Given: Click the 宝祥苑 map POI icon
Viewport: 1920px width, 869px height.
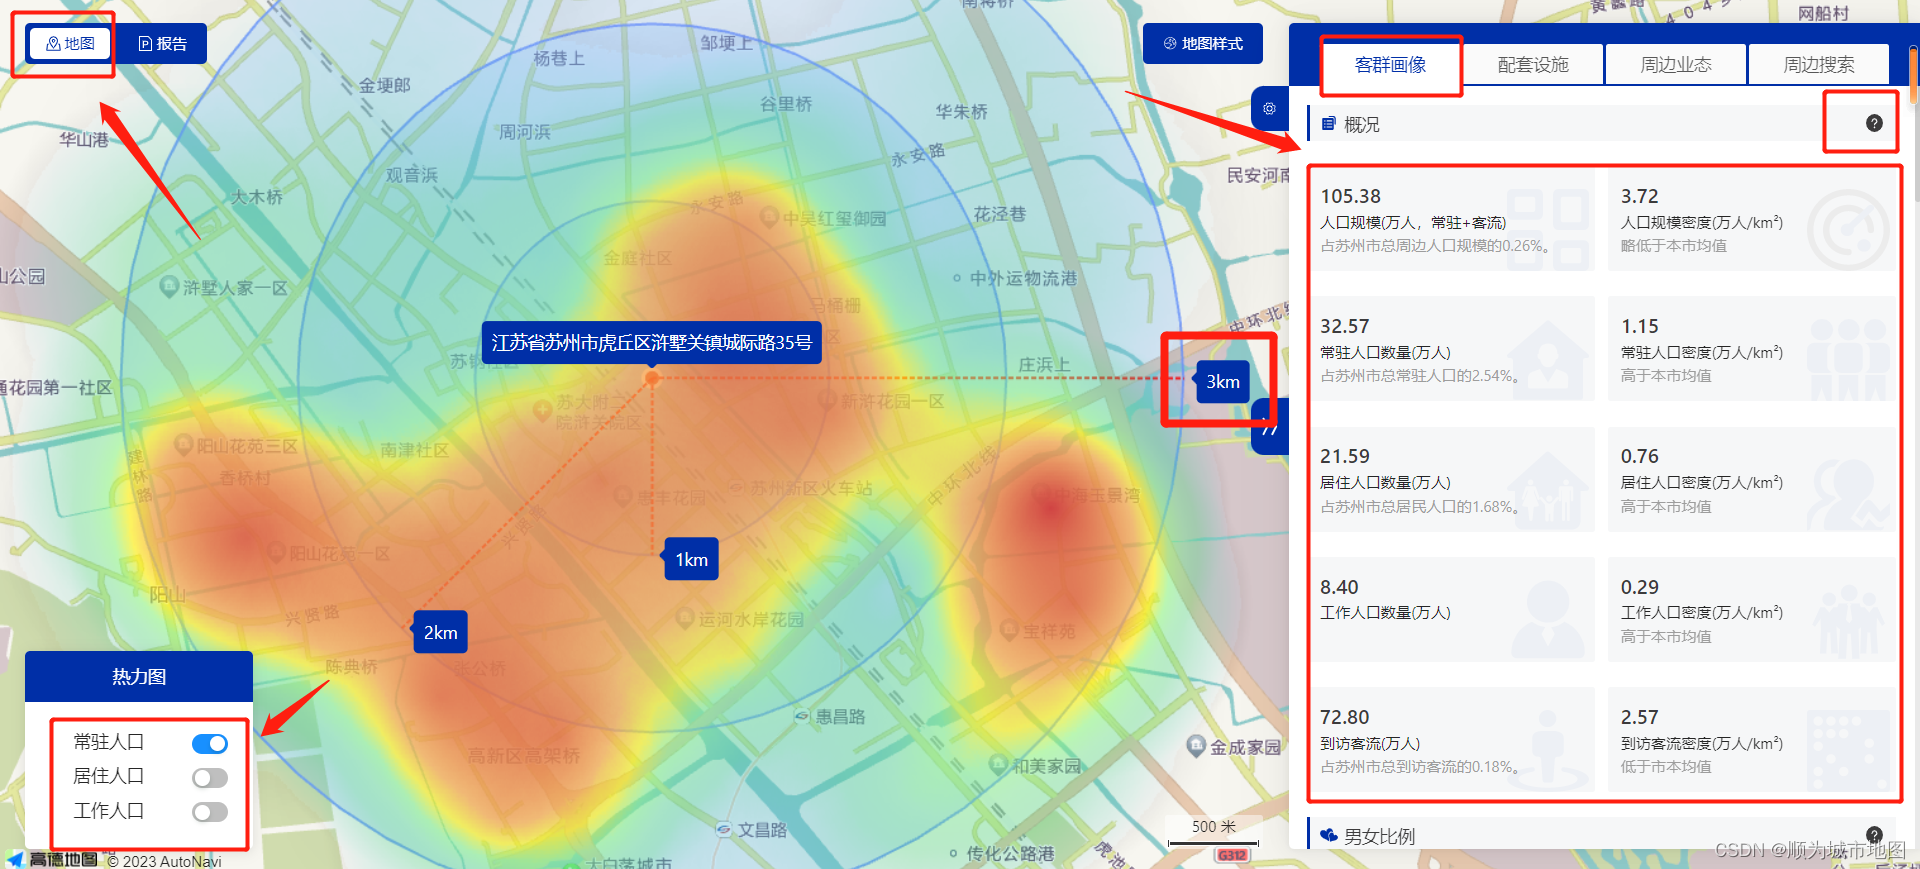Looking at the screenshot, I should point(1008,630).
